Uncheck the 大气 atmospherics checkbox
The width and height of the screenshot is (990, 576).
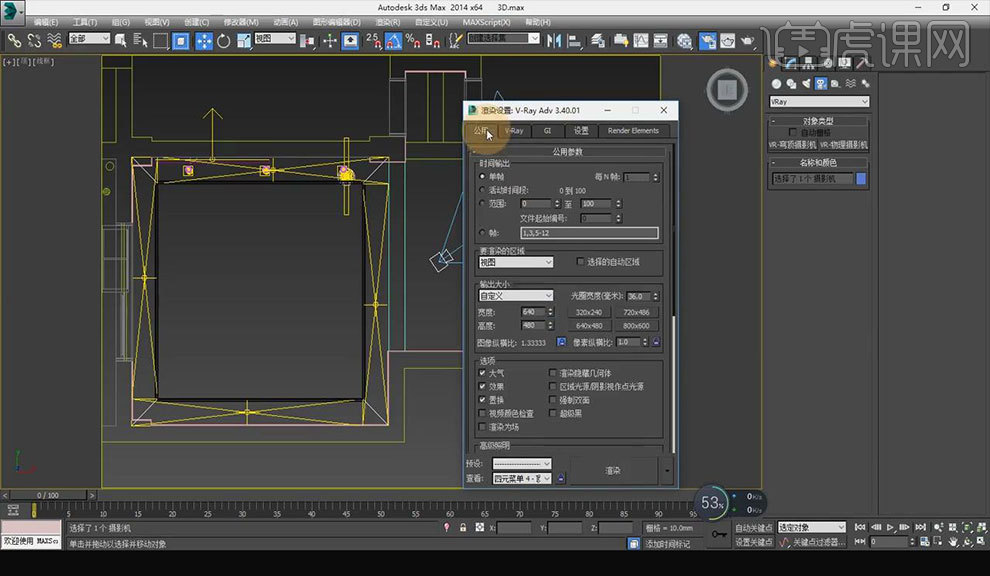(482, 373)
